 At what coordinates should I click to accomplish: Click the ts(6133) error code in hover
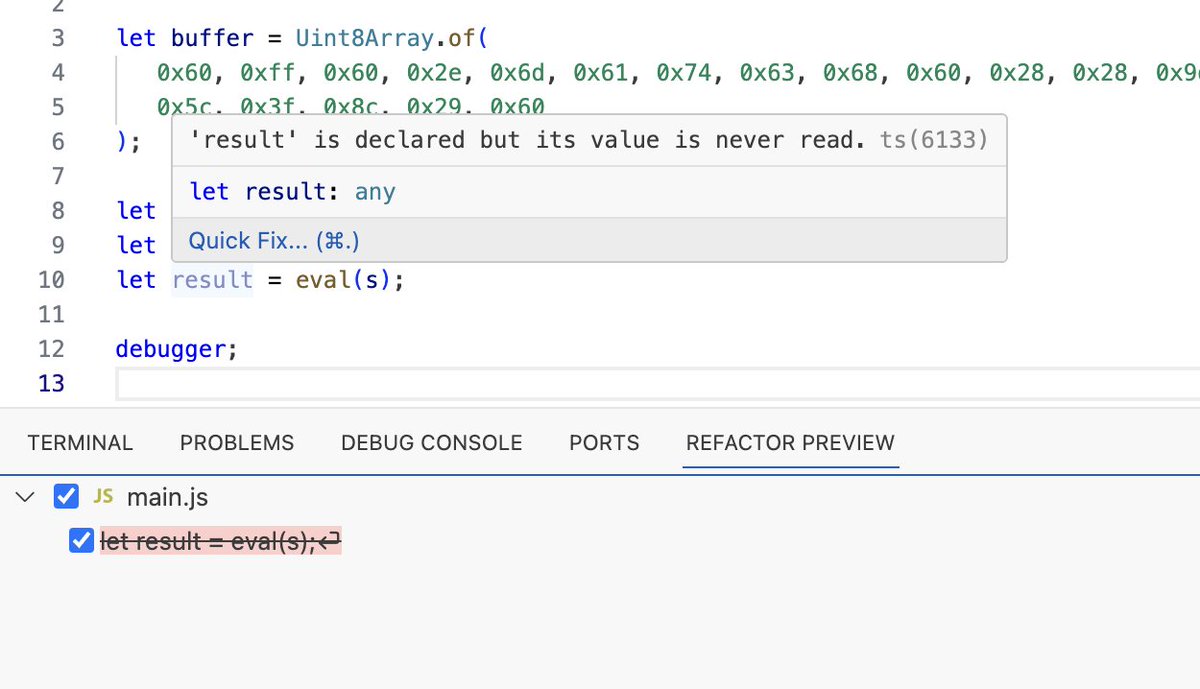point(934,140)
